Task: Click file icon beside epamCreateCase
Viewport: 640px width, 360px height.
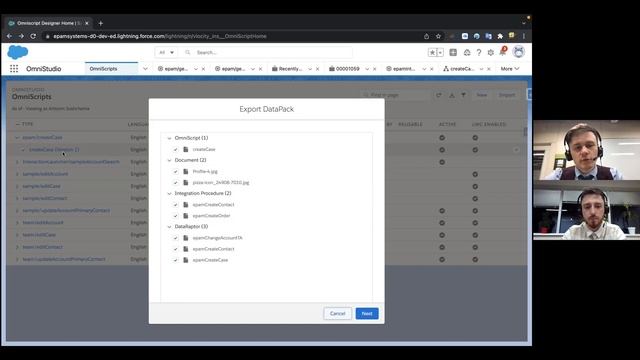Action: click(x=186, y=260)
